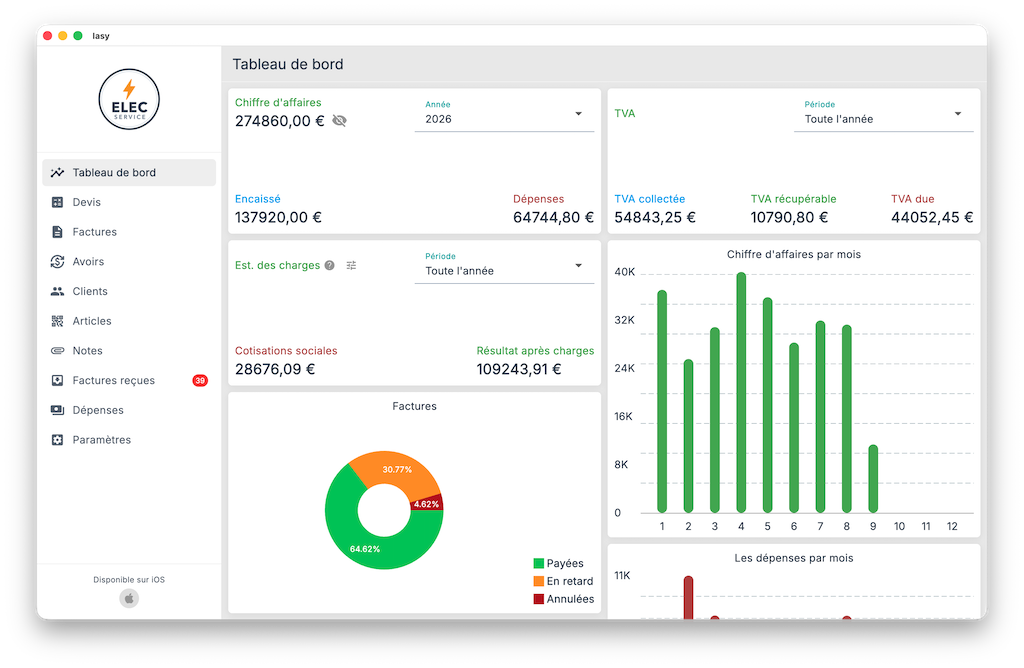Click the Apple iOS download icon
The height and width of the screenshot is (668, 1024).
tap(129, 598)
